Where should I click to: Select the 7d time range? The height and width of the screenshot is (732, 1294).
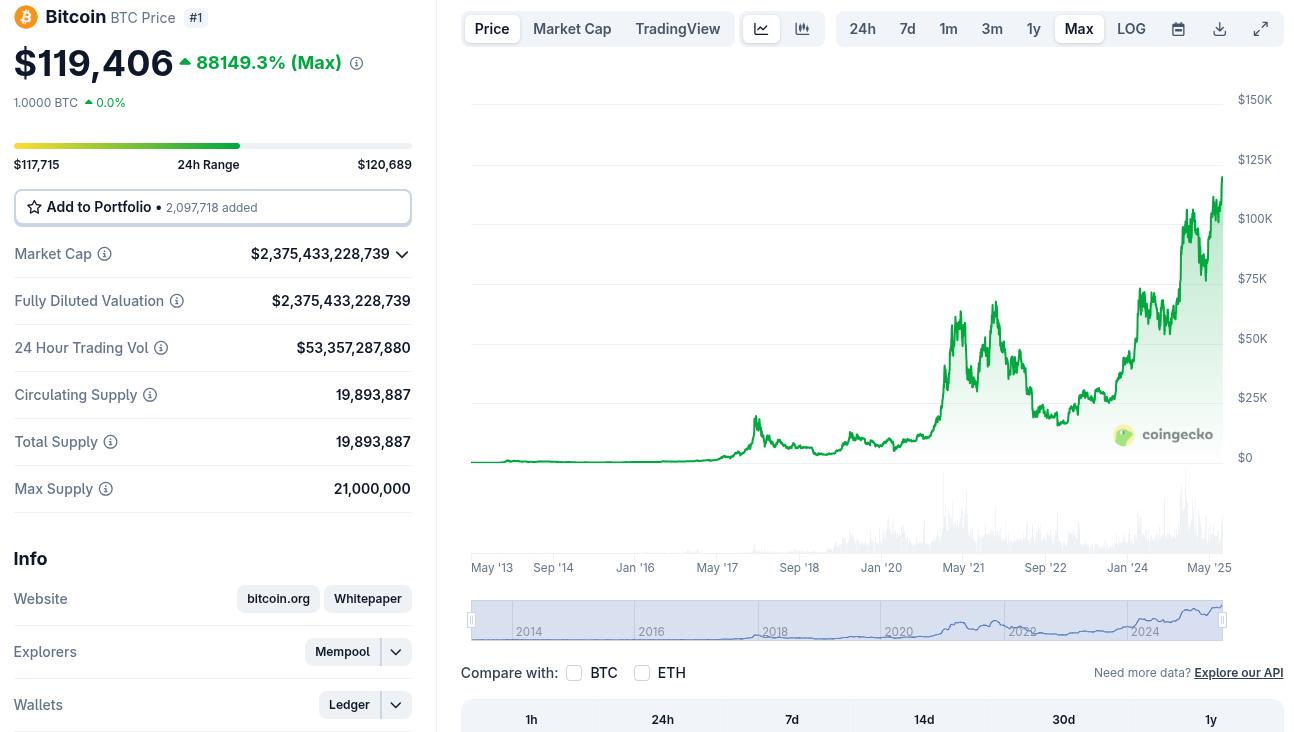(x=907, y=29)
